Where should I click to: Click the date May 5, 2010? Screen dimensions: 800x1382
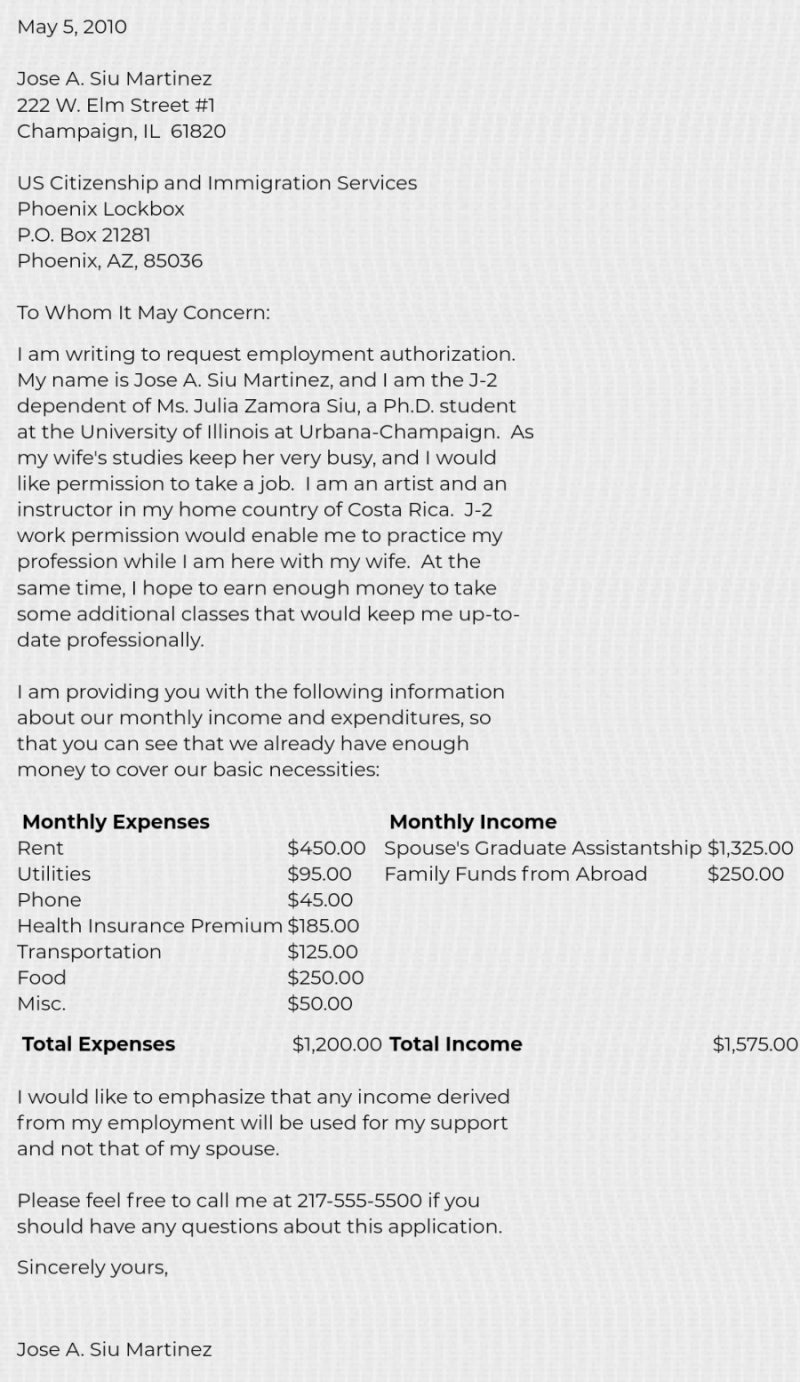coord(72,27)
